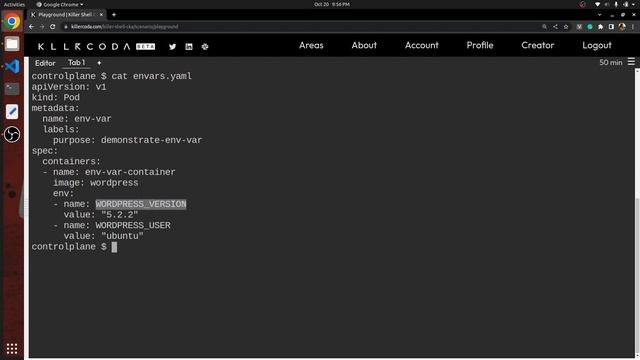Click the share icon in address bar
640x360 pixels.
pyautogui.click(x=555, y=27)
